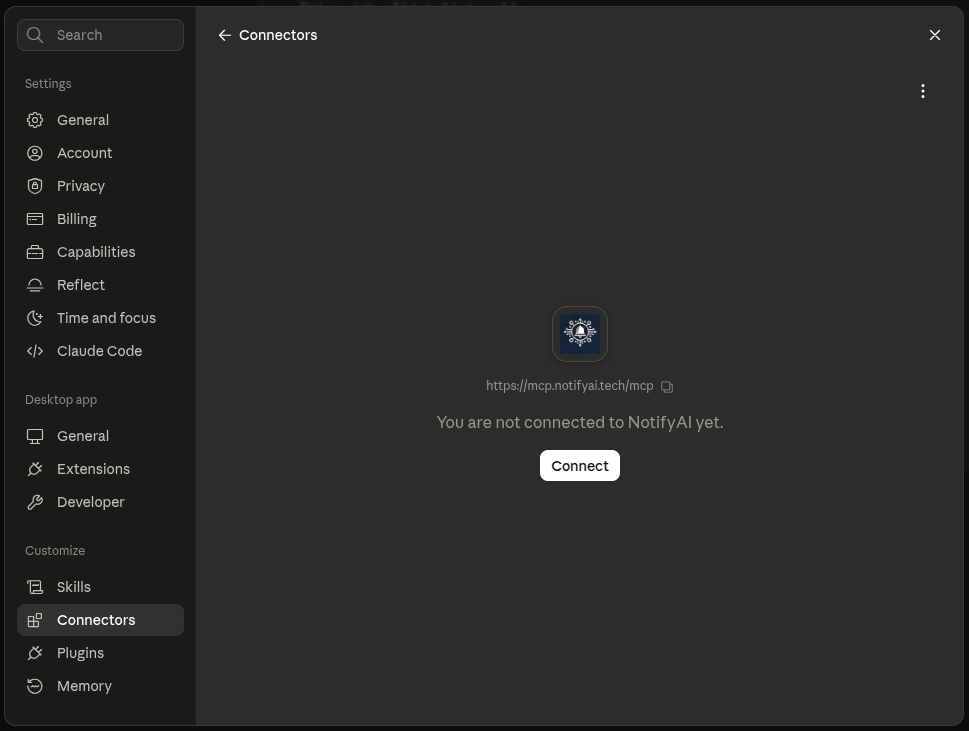Open Billing settings via card icon
This screenshot has height=731, width=969.
(x=35, y=219)
